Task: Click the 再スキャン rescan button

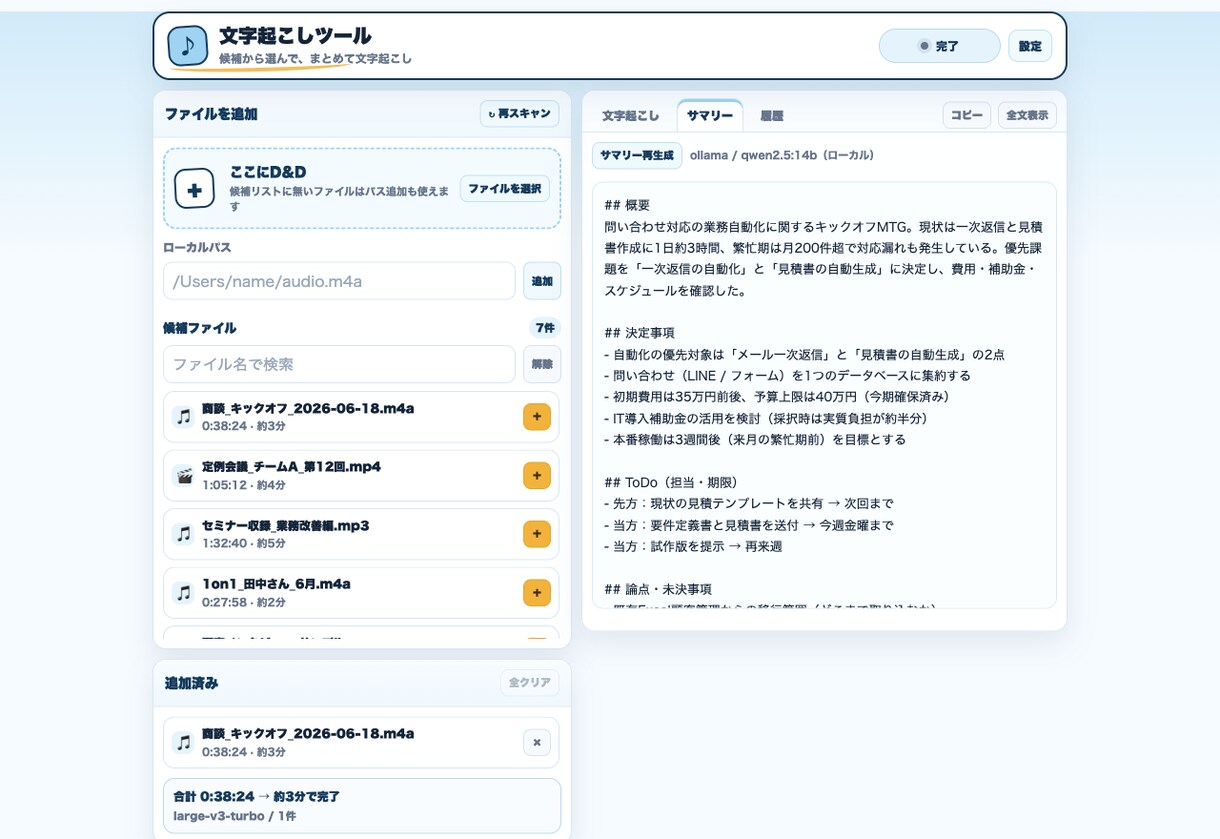Action: [519, 114]
